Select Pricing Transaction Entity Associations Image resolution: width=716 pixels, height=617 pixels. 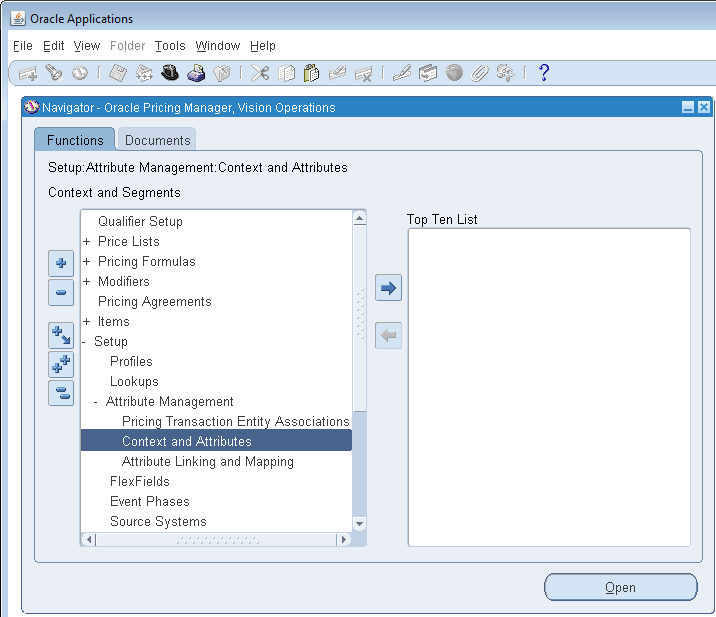[236, 422]
